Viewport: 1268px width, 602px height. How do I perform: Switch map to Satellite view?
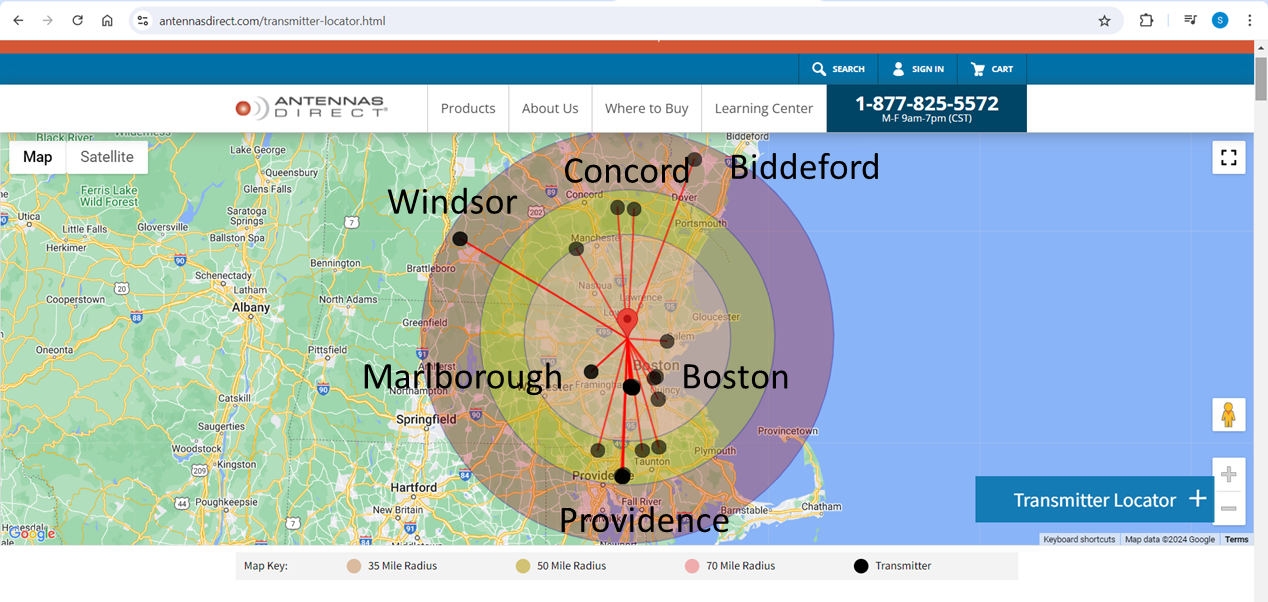coord(107,157)
